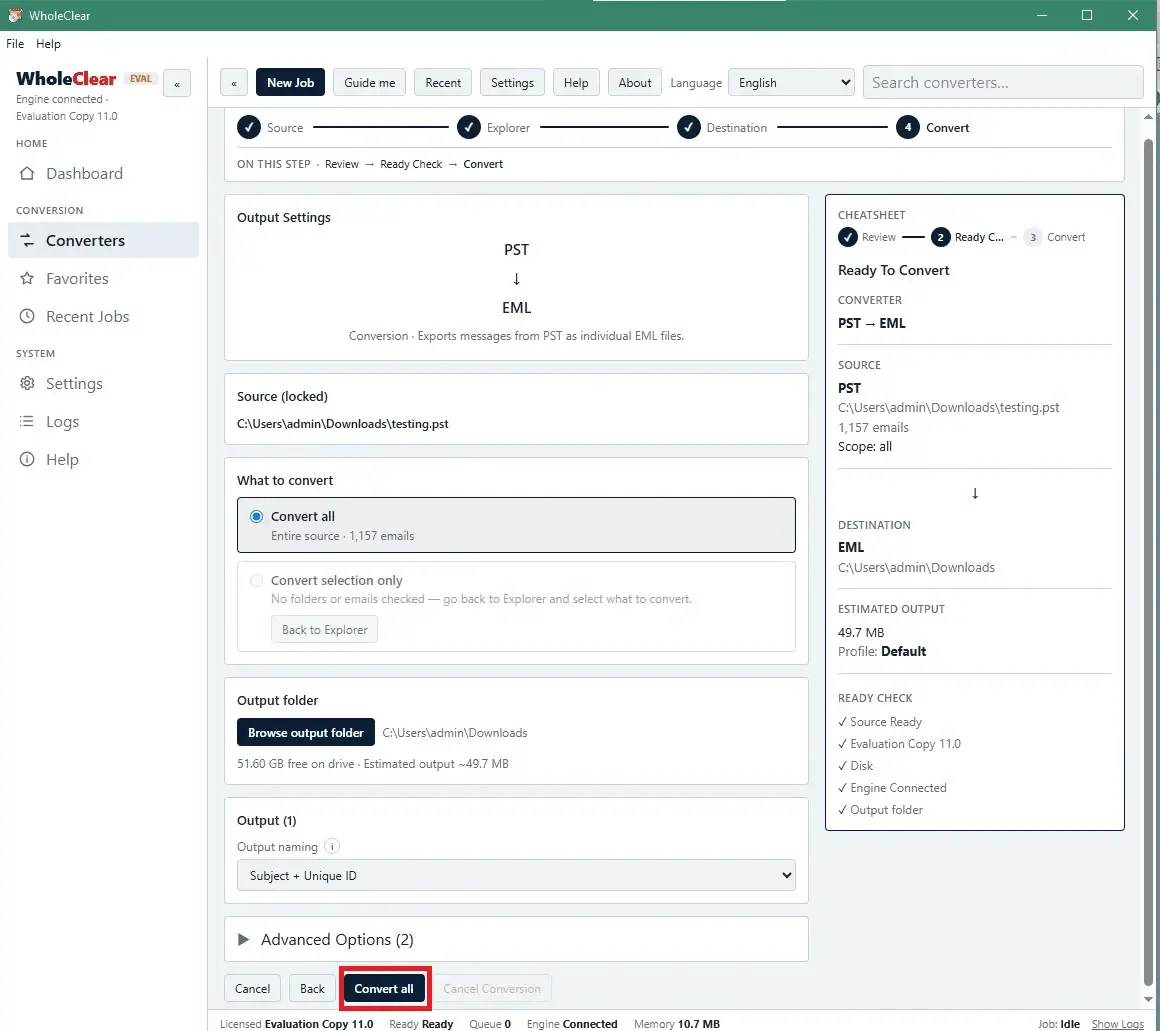Click the Job: Idle status entry
The width and height of the screenshot is (1160, 1031).
1059,1024
